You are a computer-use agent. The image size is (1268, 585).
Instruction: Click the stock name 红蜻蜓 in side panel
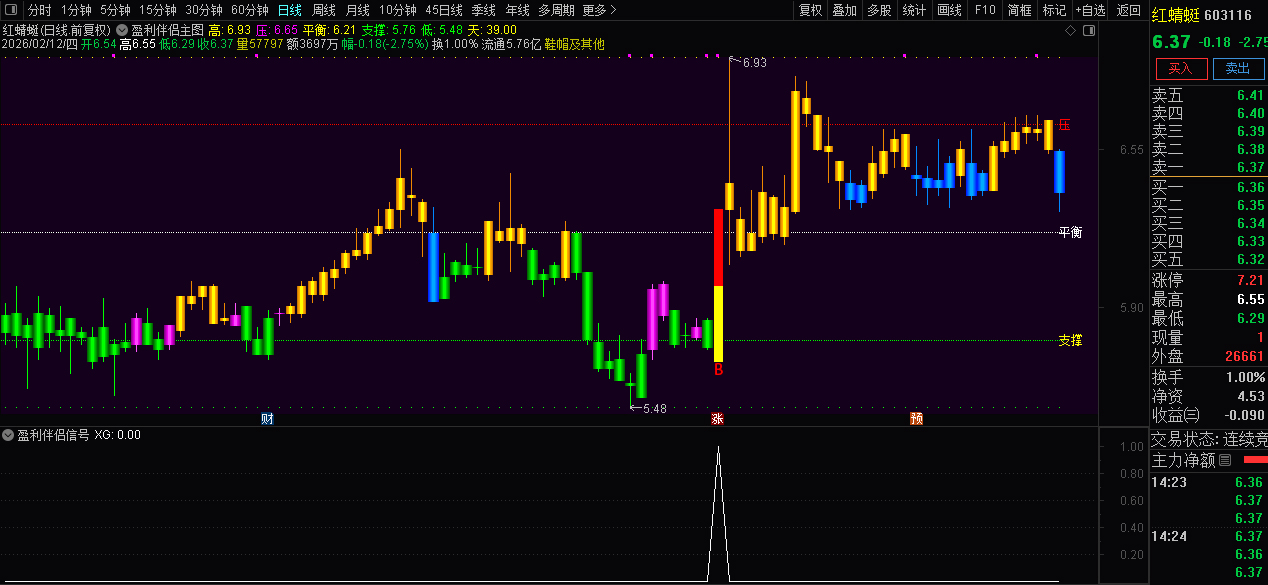tap(1175, 15)
